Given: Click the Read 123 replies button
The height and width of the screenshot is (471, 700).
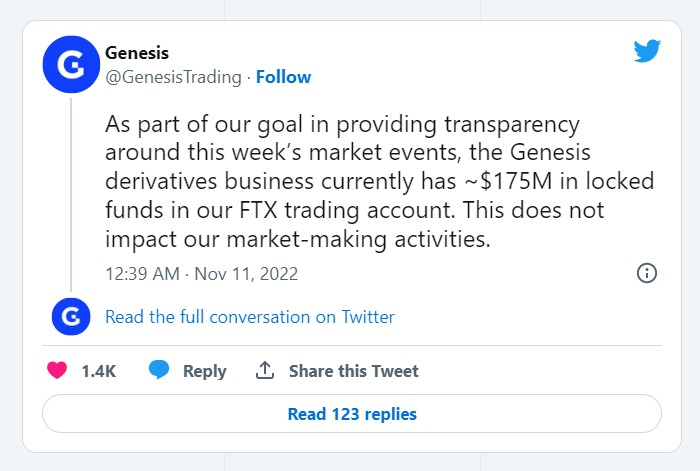Looking at the screenshot, I should tap(351, 413).
